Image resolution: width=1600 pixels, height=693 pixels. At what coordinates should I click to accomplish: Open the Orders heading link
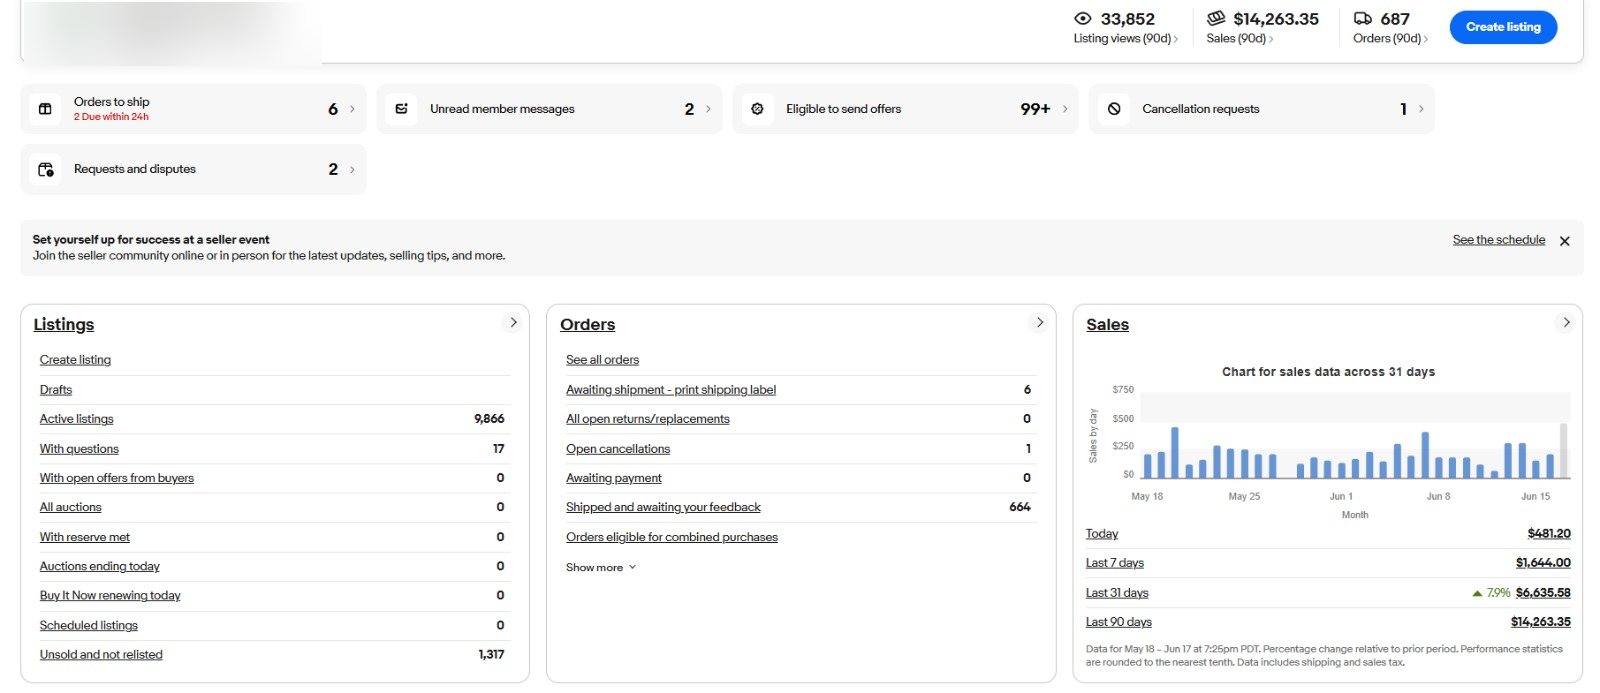(587, 324)
